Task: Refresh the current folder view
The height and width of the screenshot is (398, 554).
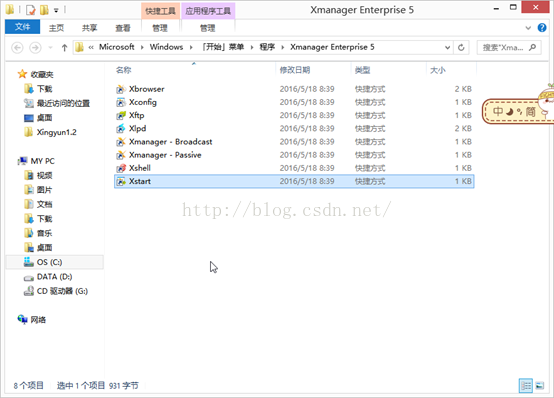Action: (461, 47)
